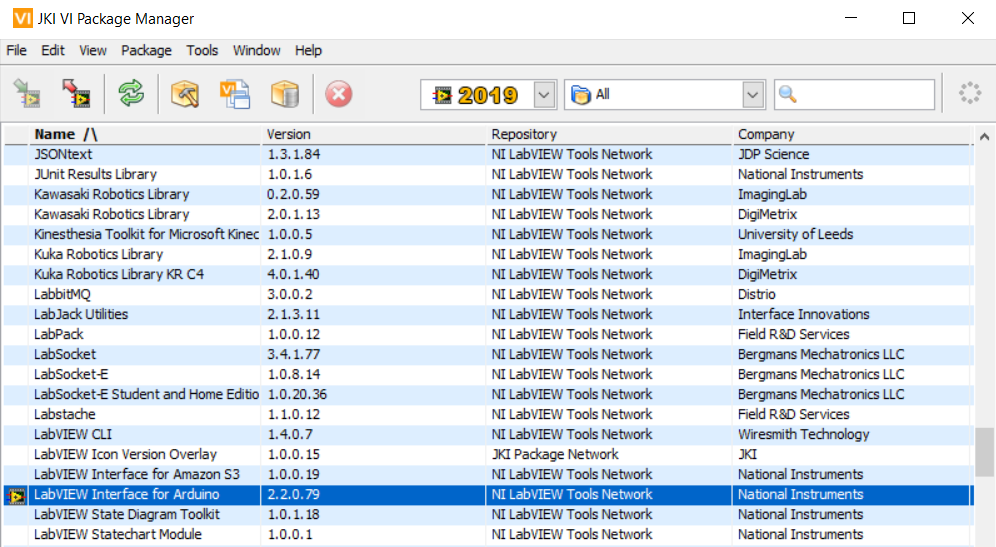This screenshot has height=547, width=996.
Task: Select Kuka Robotics Library KR C4
Action: 488,274
